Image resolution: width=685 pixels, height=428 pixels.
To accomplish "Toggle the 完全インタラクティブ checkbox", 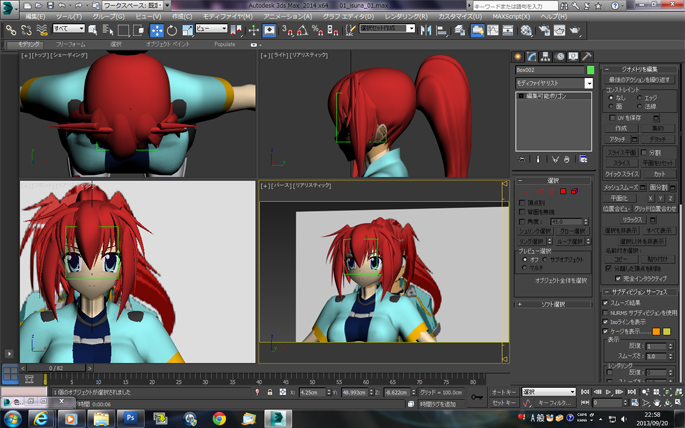I will [618, 278].
